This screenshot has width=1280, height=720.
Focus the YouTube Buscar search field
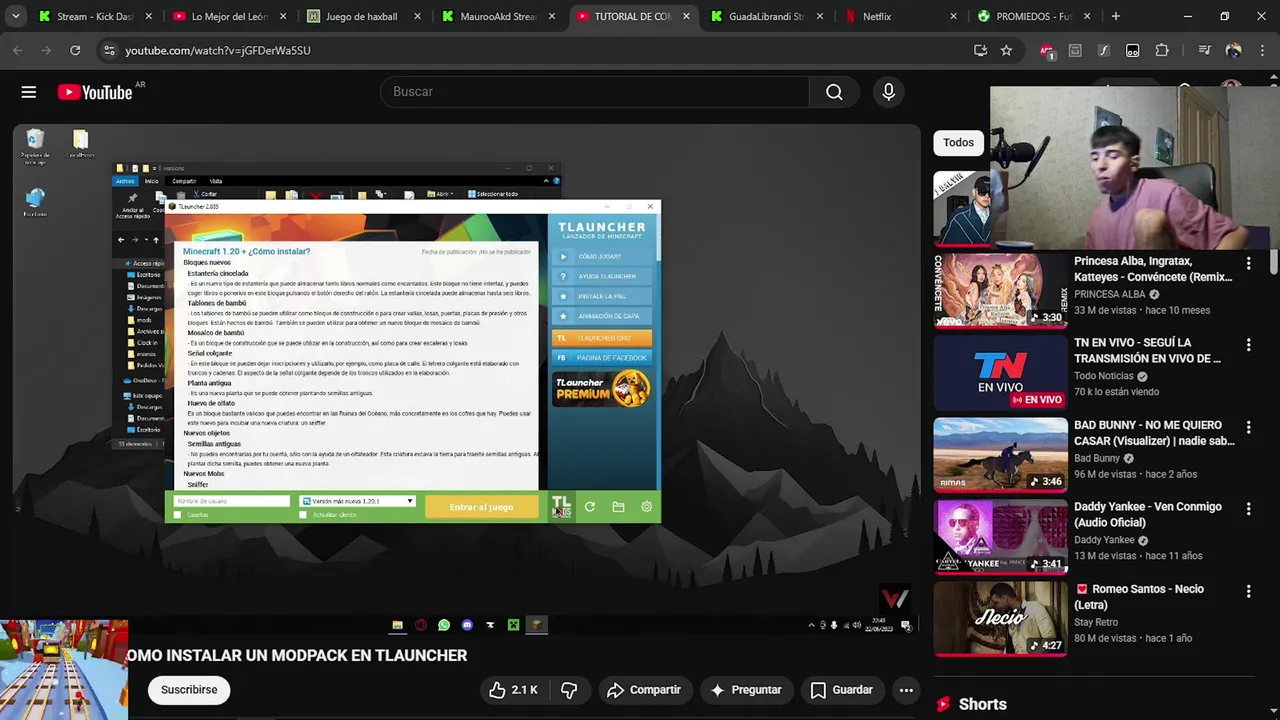coord(595,92)
